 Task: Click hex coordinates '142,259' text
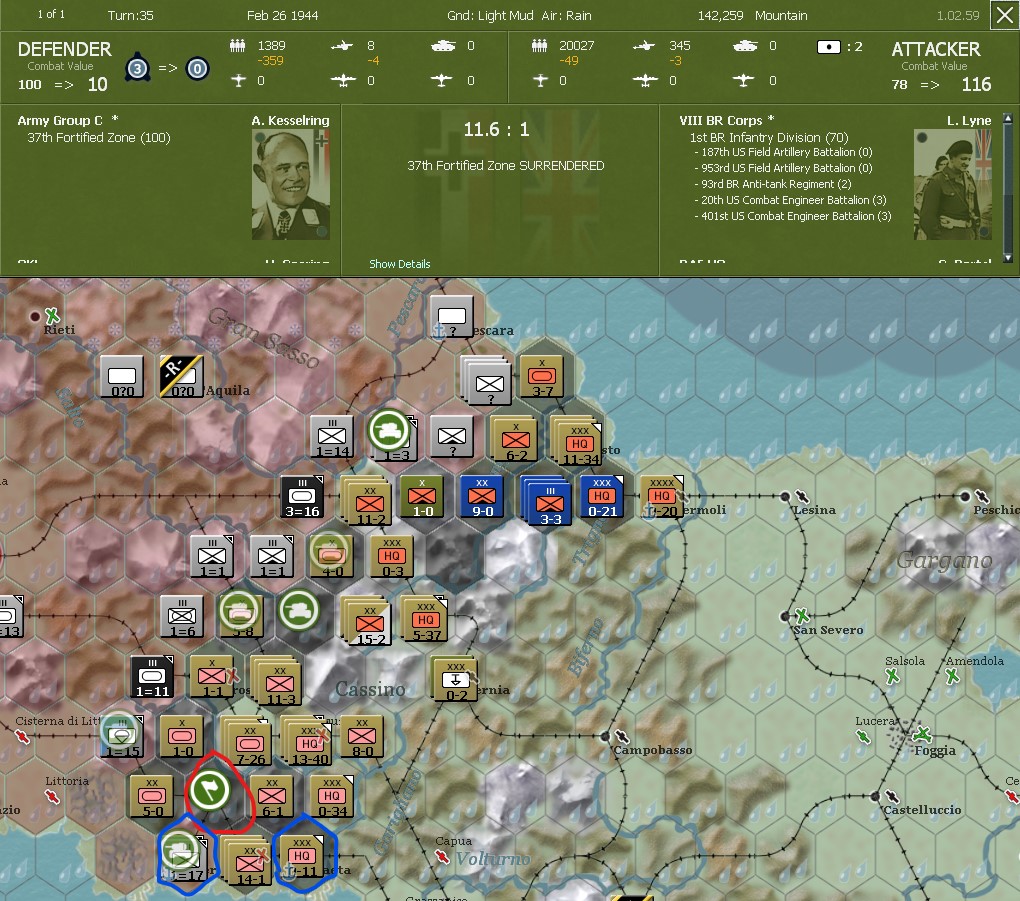(x=720, y=15)
